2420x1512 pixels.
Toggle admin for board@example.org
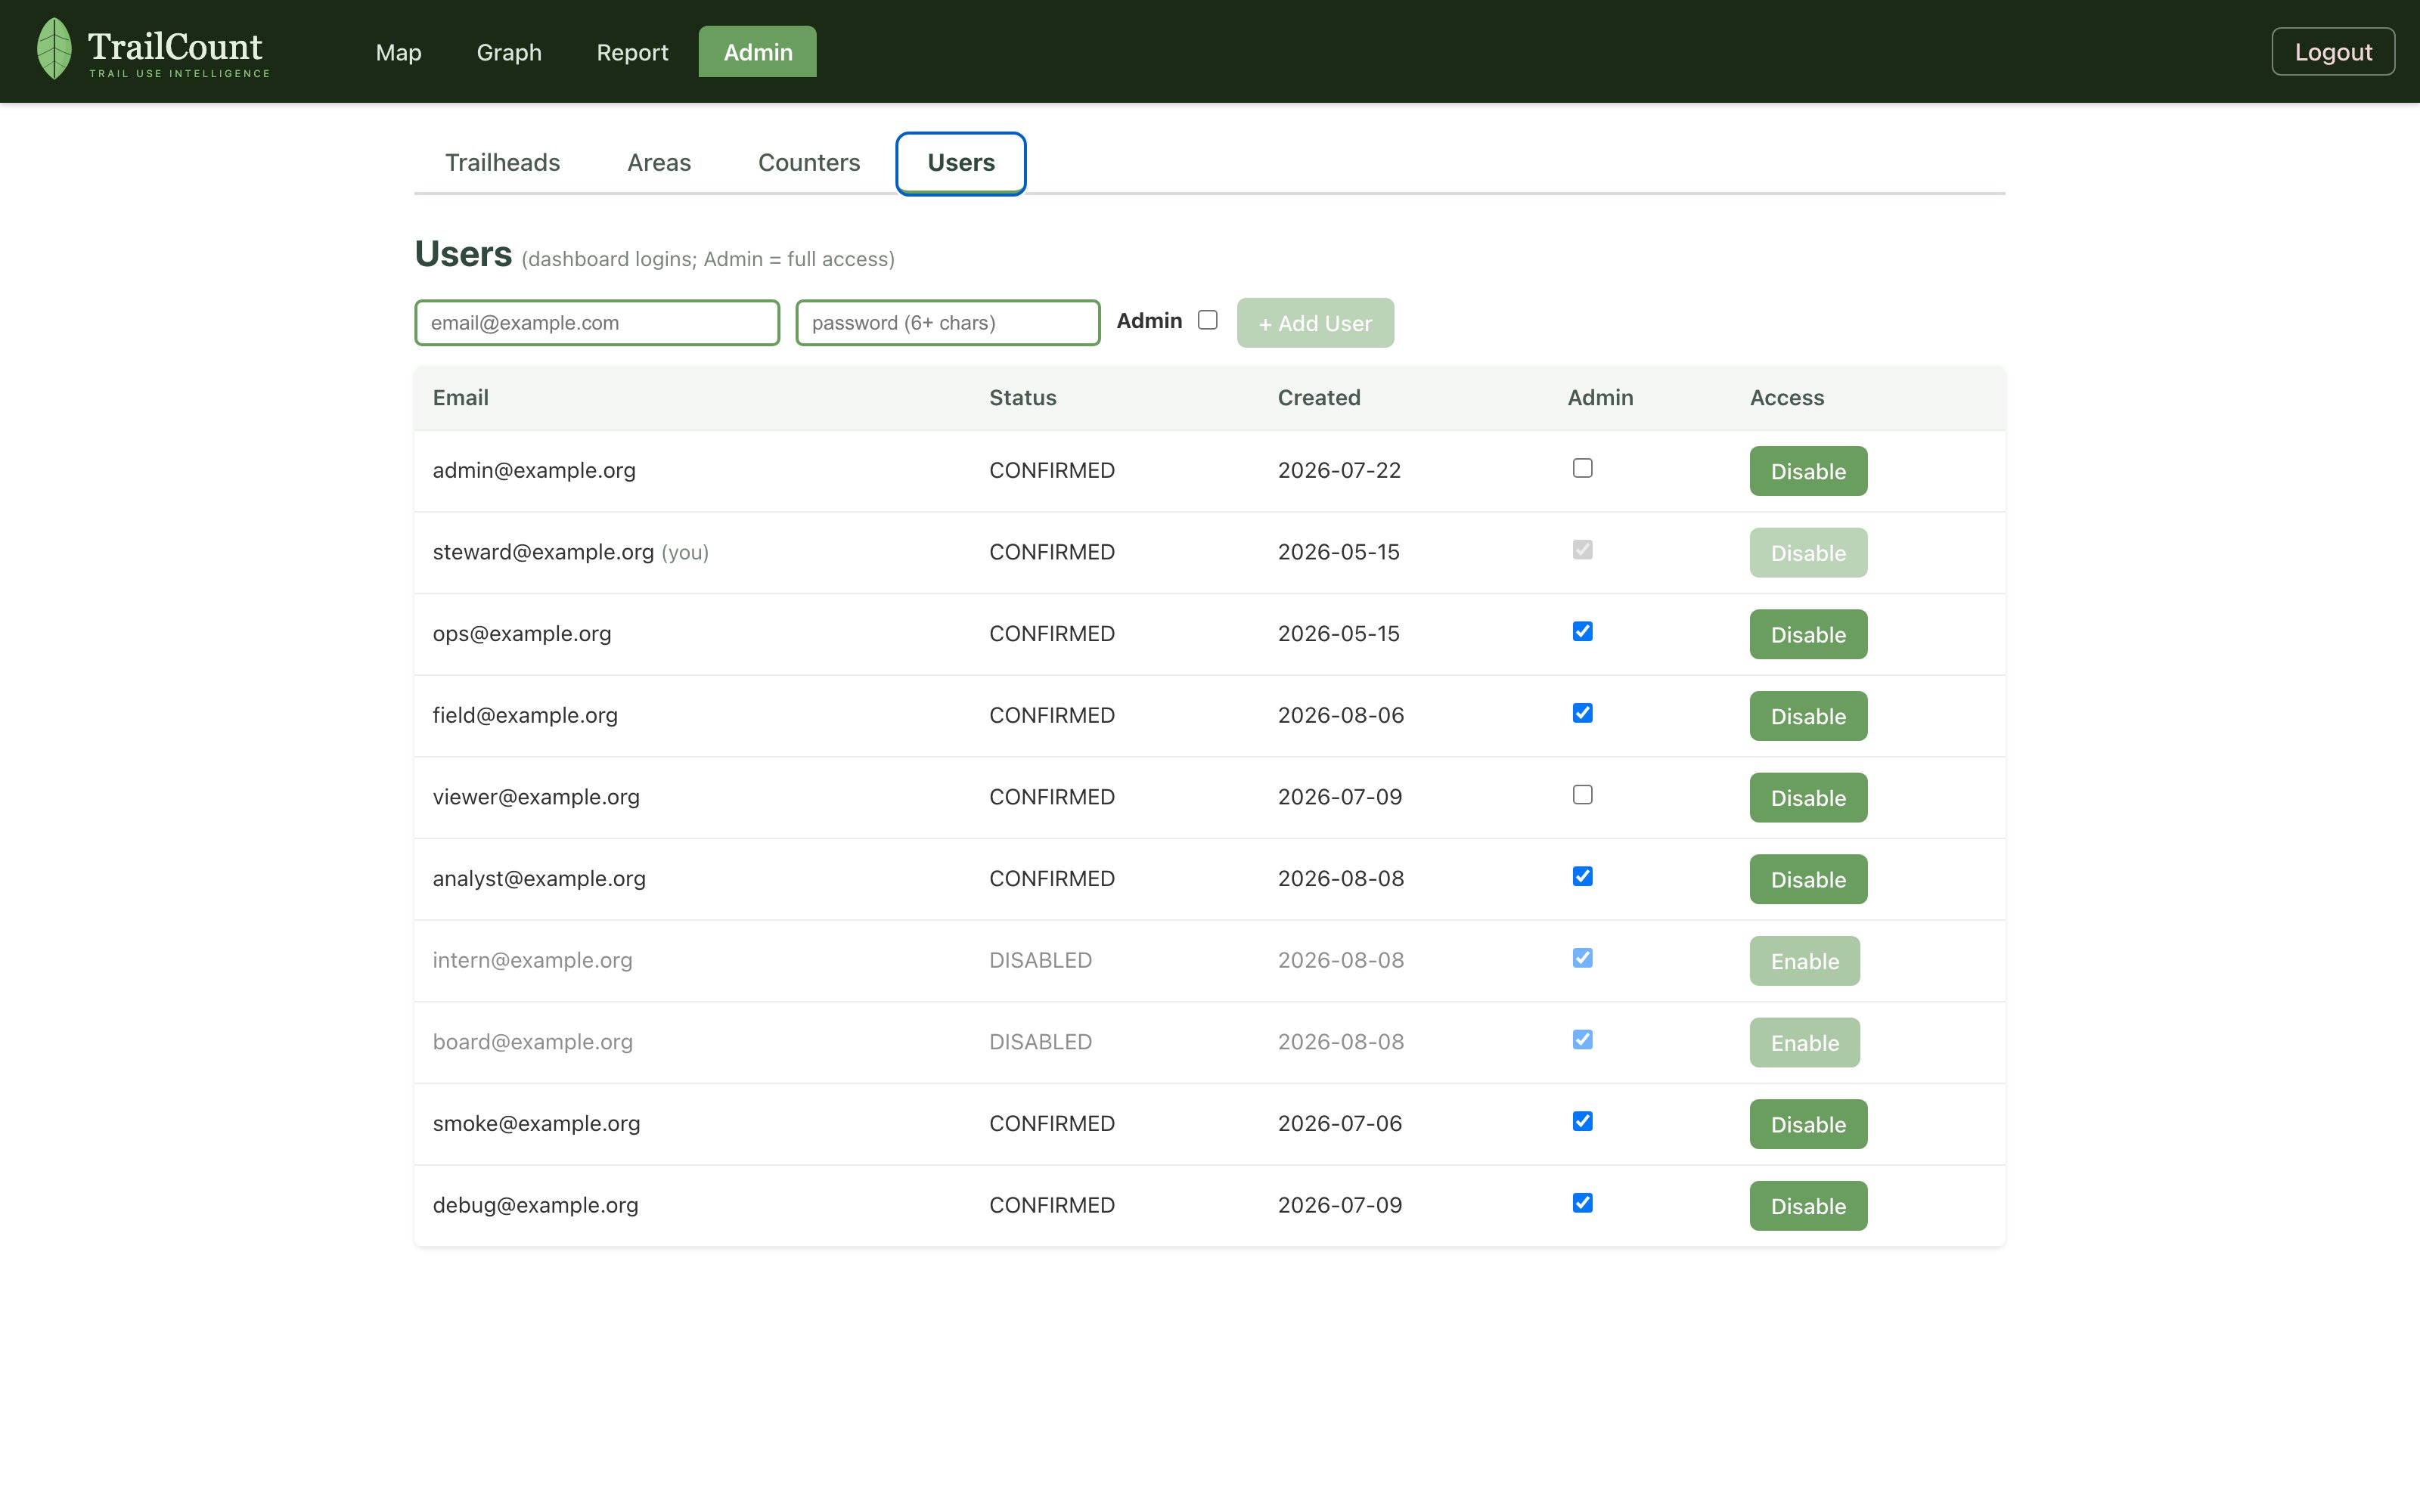pyautogui.click(x=1582, y=1040)
